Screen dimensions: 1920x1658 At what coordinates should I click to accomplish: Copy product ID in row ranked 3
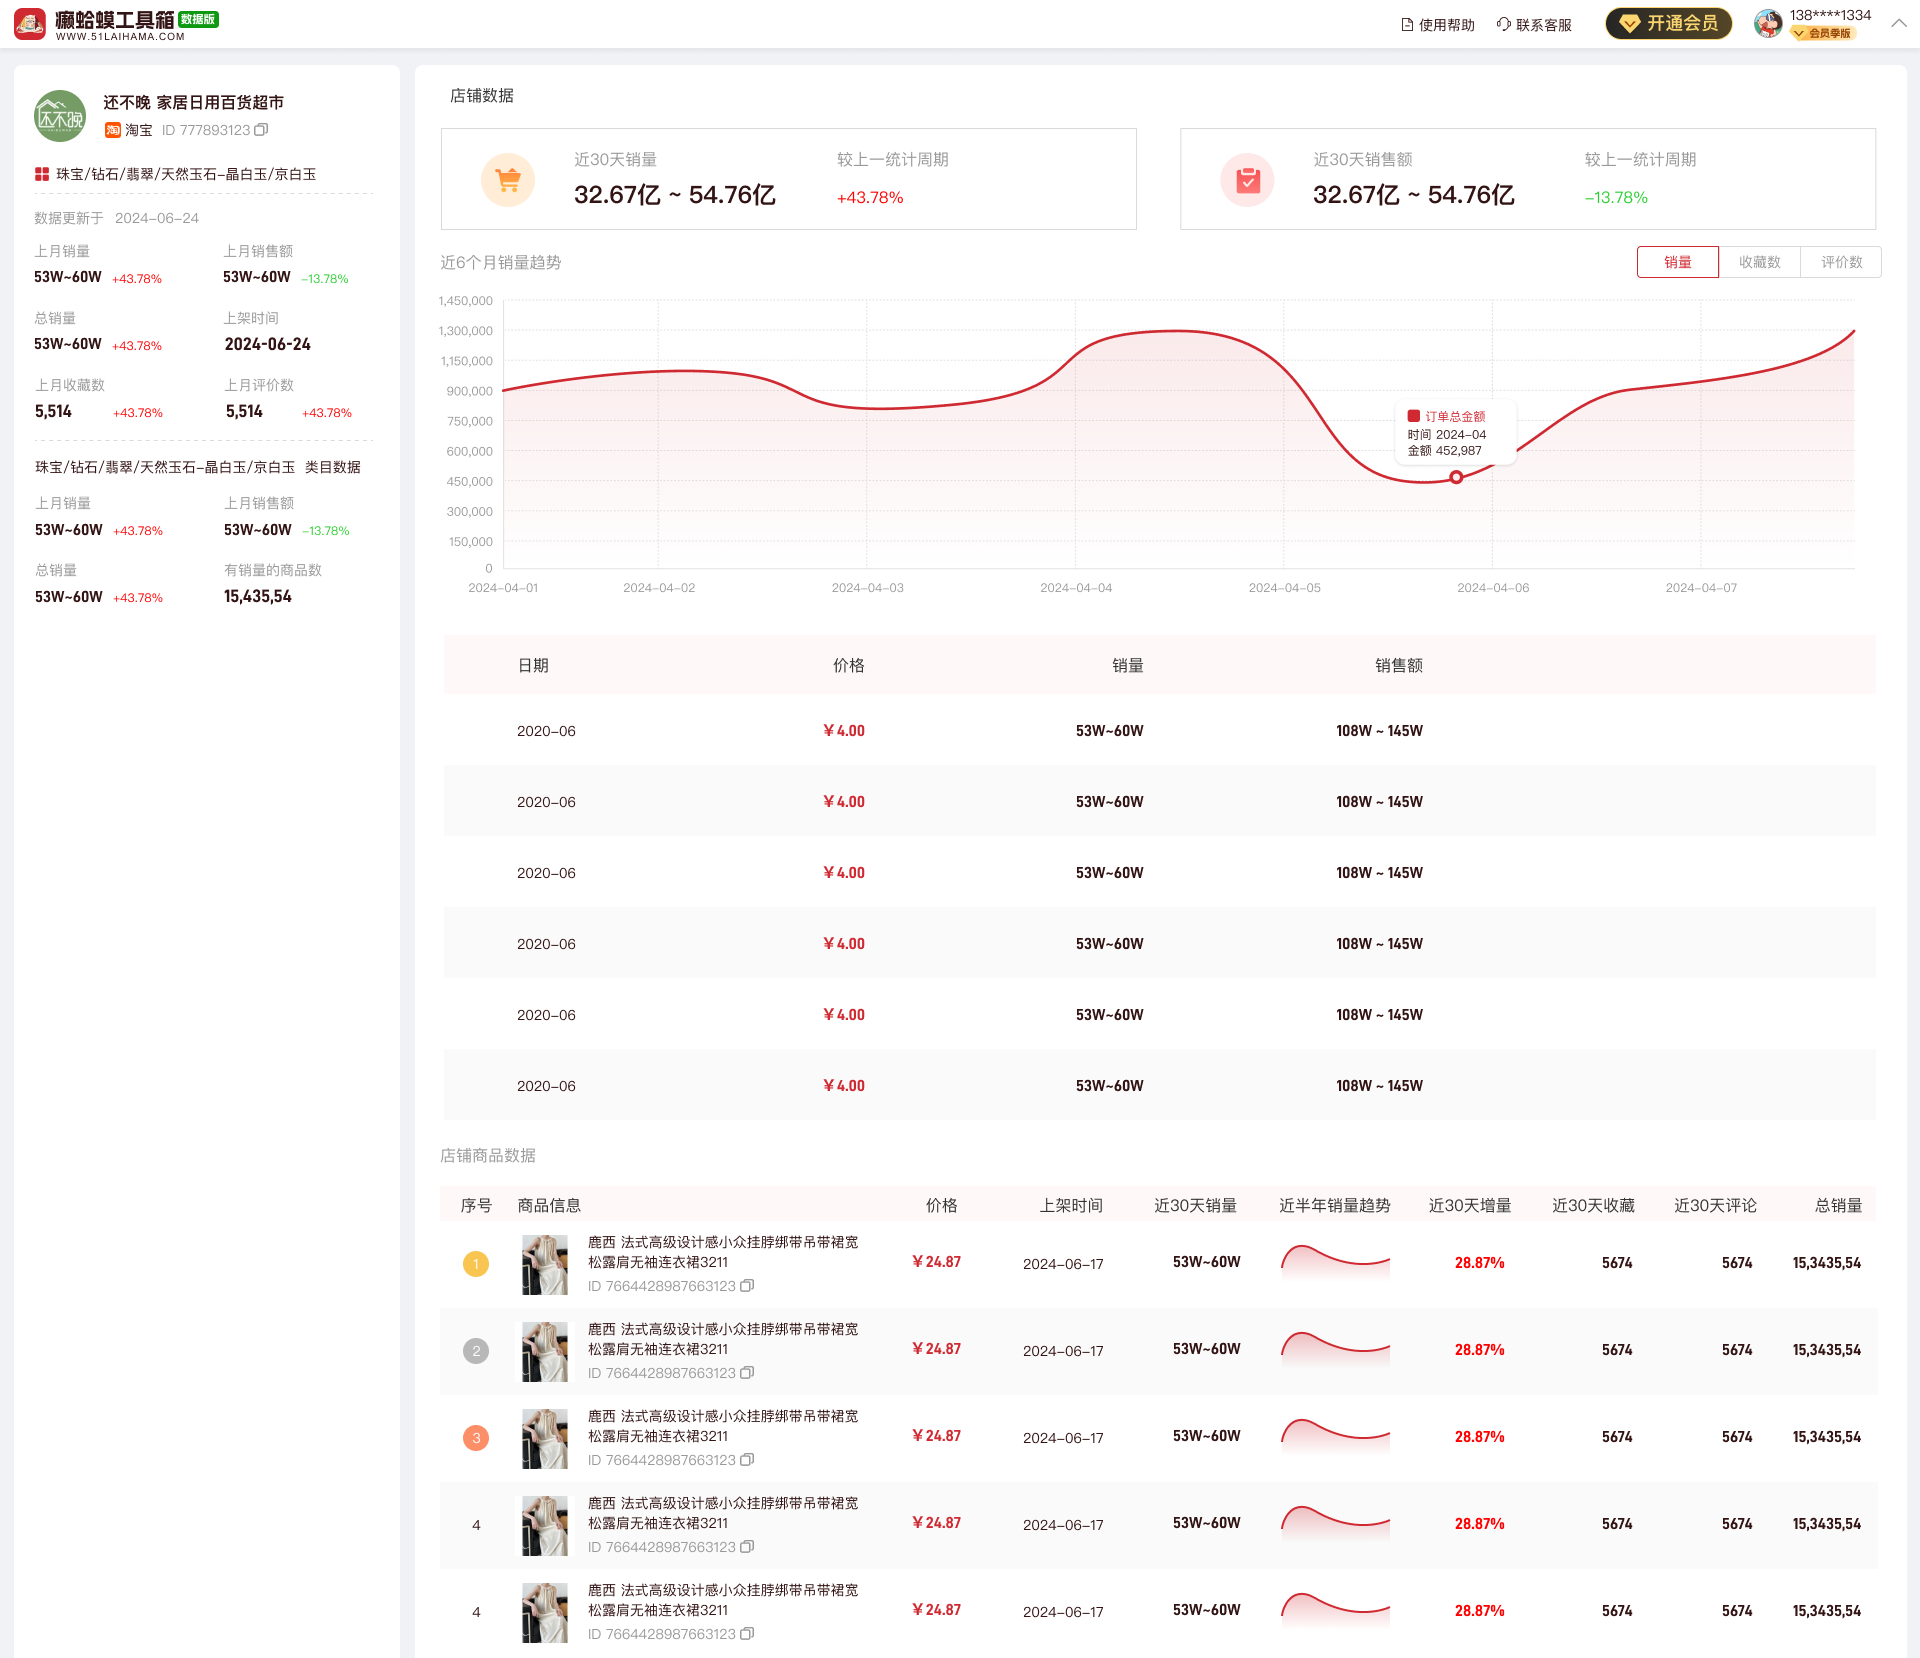747,1460
